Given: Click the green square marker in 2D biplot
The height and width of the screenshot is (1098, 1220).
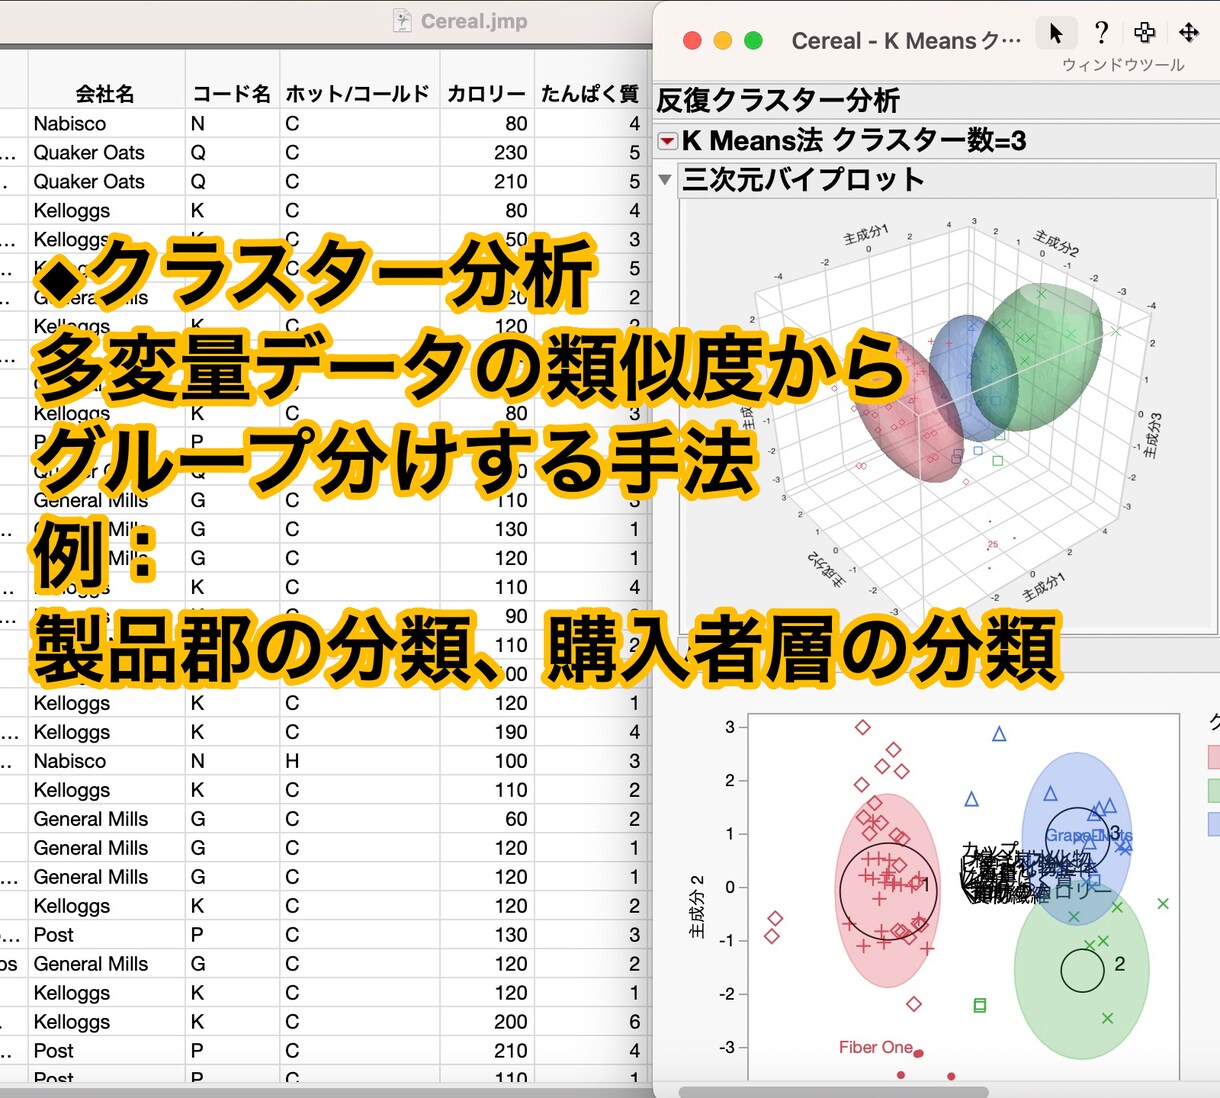Looking at the screenshot, I should [x=980, y=1006].
